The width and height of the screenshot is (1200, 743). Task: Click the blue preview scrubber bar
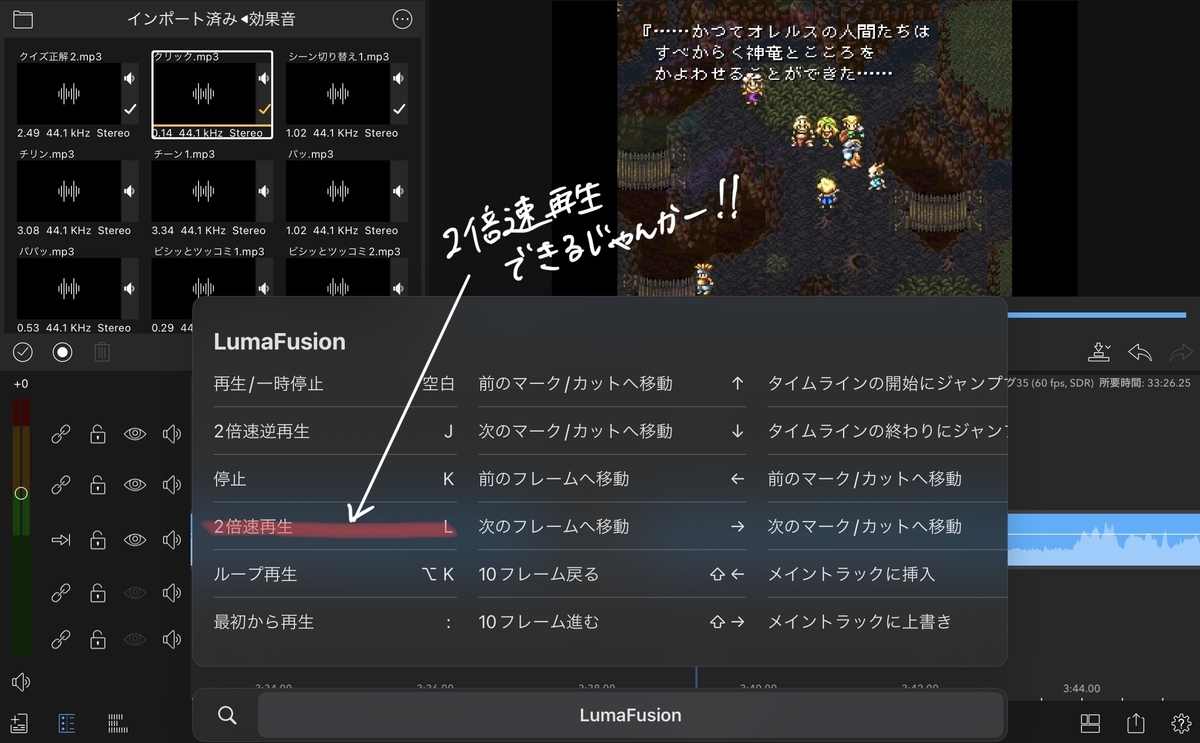1097,315
